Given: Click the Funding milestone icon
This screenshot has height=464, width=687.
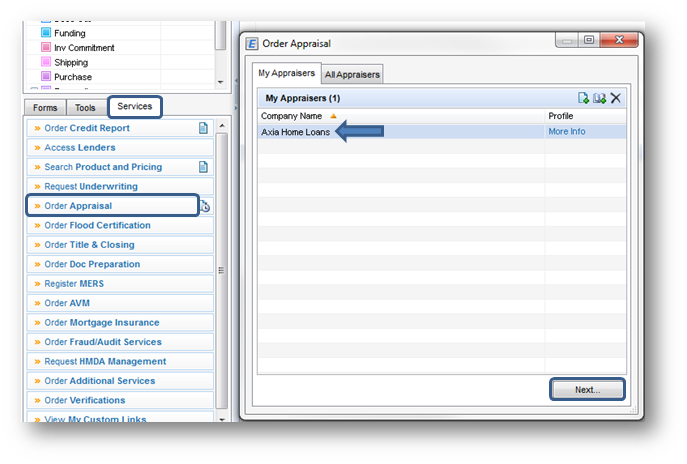Looking at the screenshot, I should pyautogui.click(x=46, y=33).
